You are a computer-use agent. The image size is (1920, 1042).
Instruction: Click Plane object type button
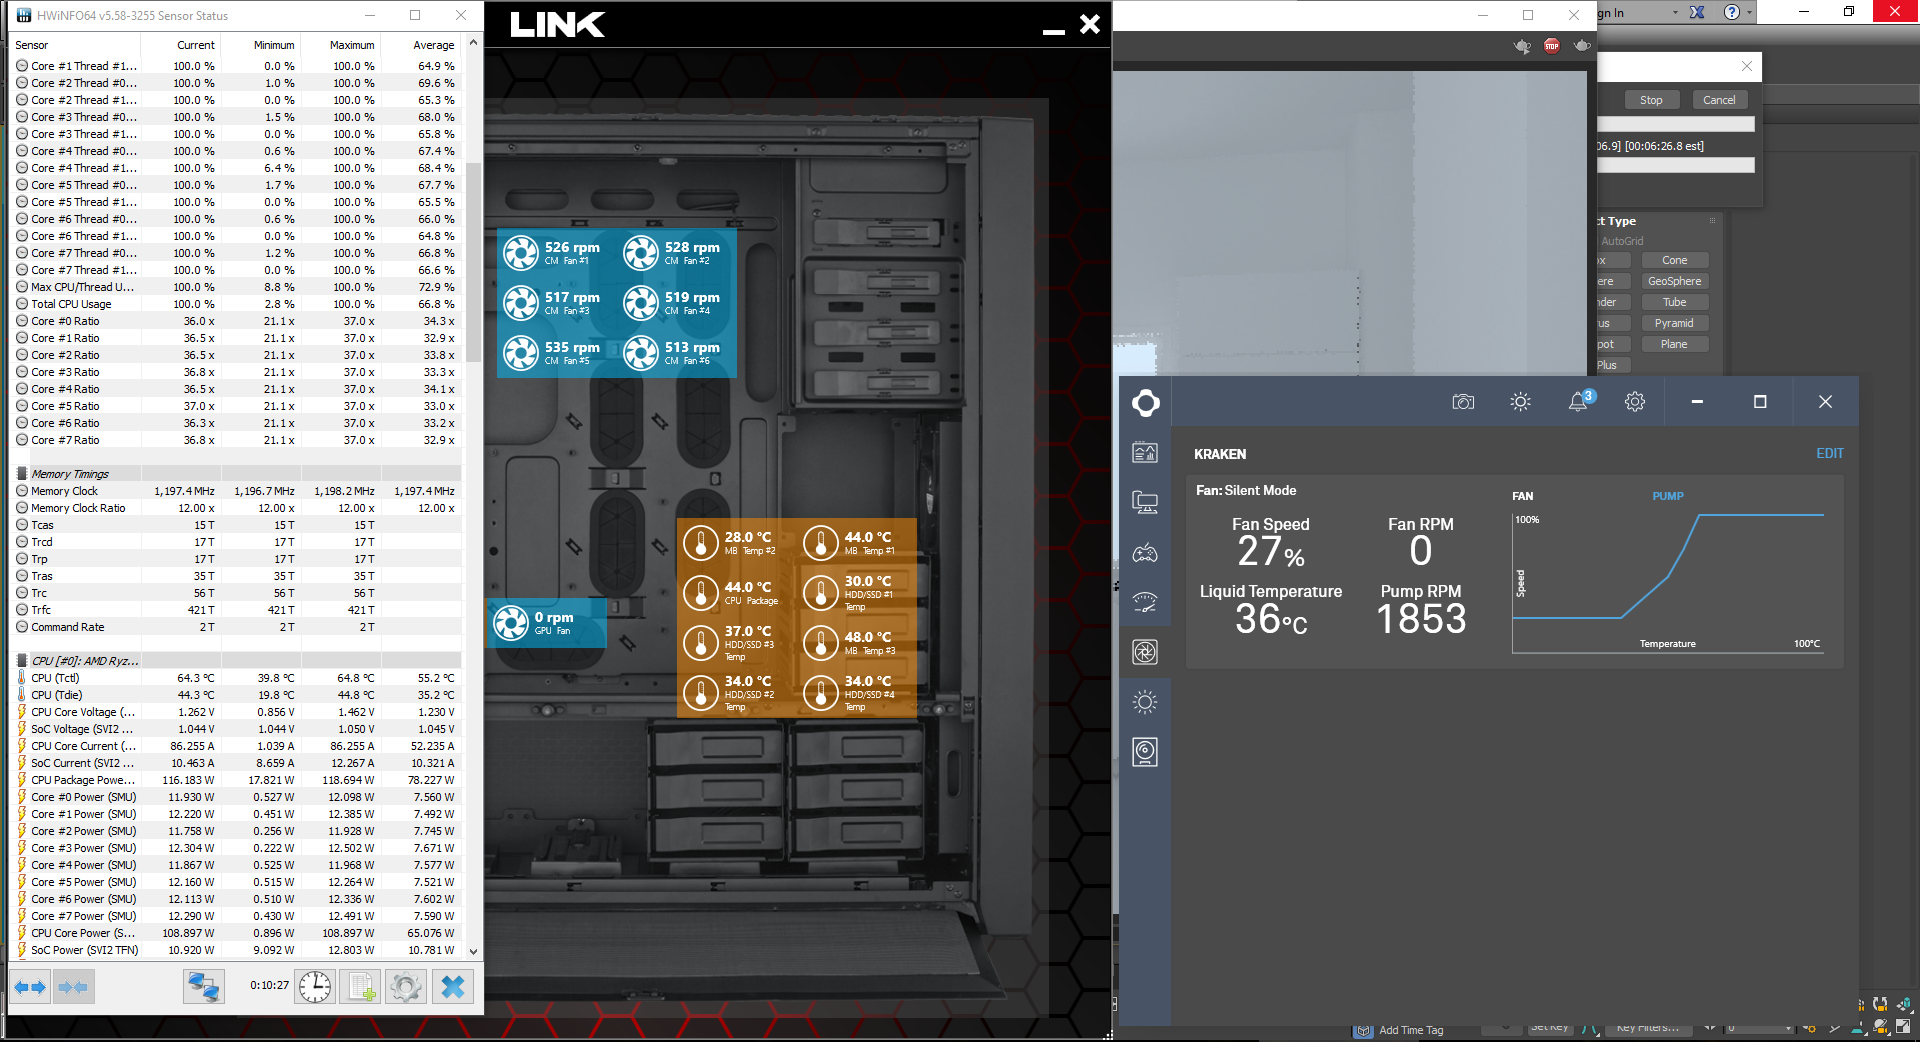click(x=1675, y=344)
